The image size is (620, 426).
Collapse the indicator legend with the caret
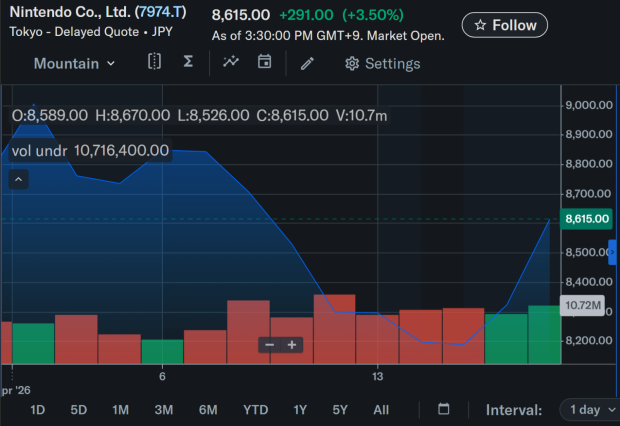[19, 179]
